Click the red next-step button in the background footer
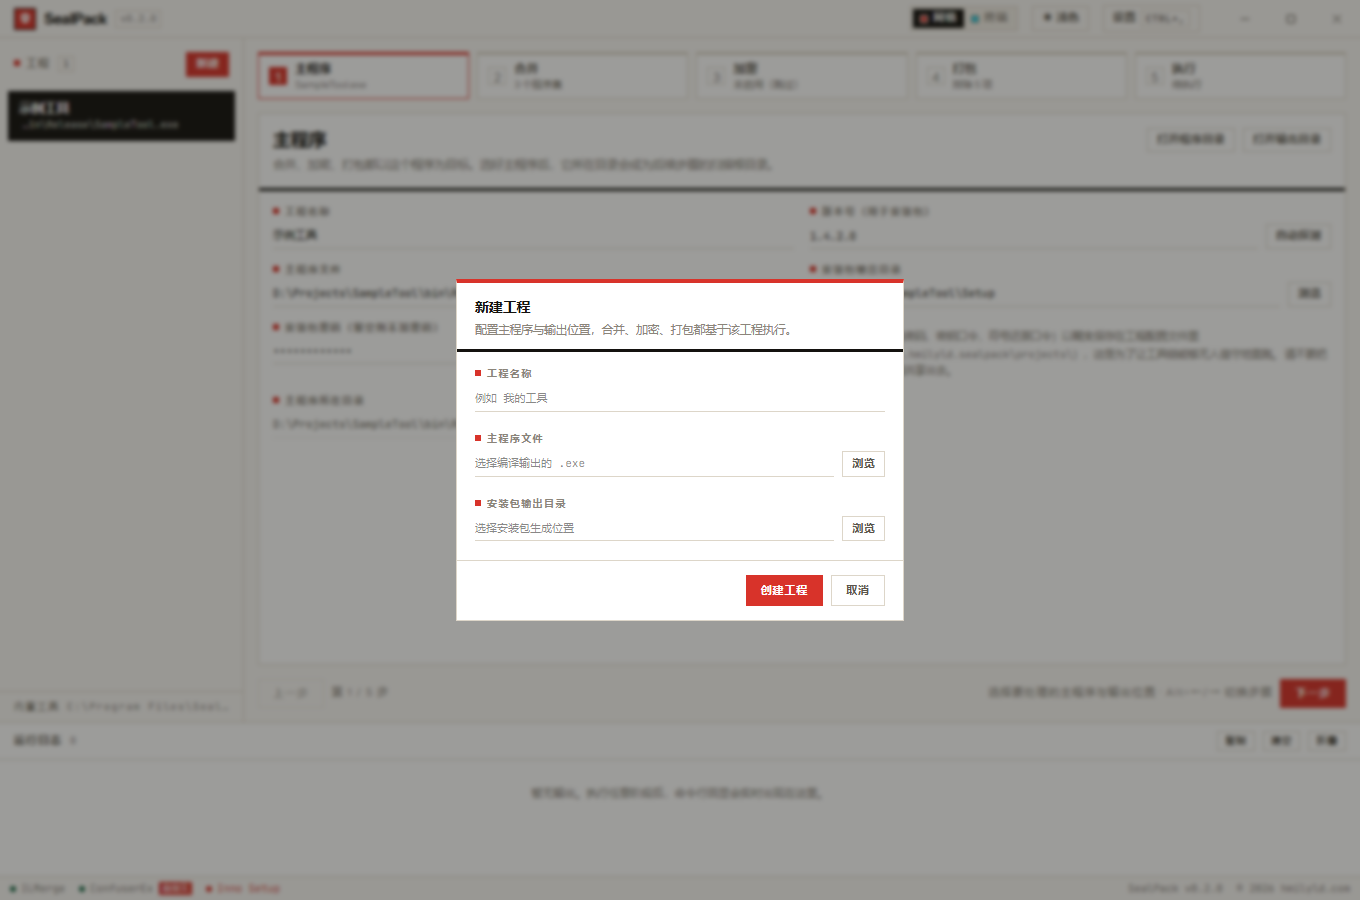 pyautogui.click(x=1313, y=693)
